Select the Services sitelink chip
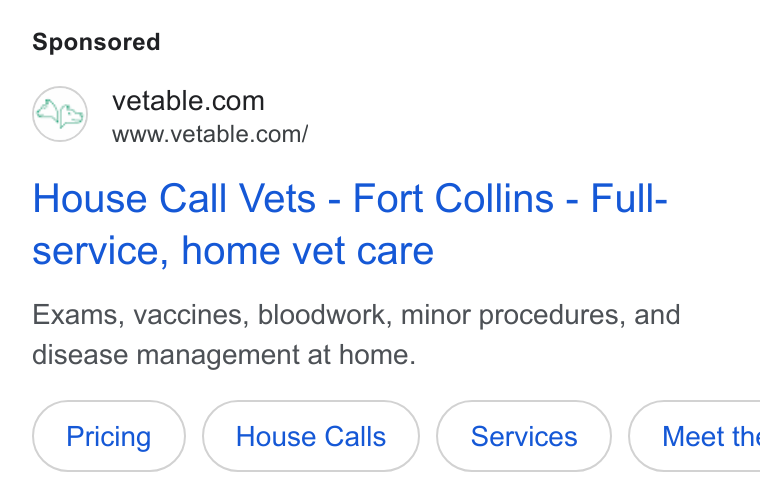760x504 pixels. 524,436
